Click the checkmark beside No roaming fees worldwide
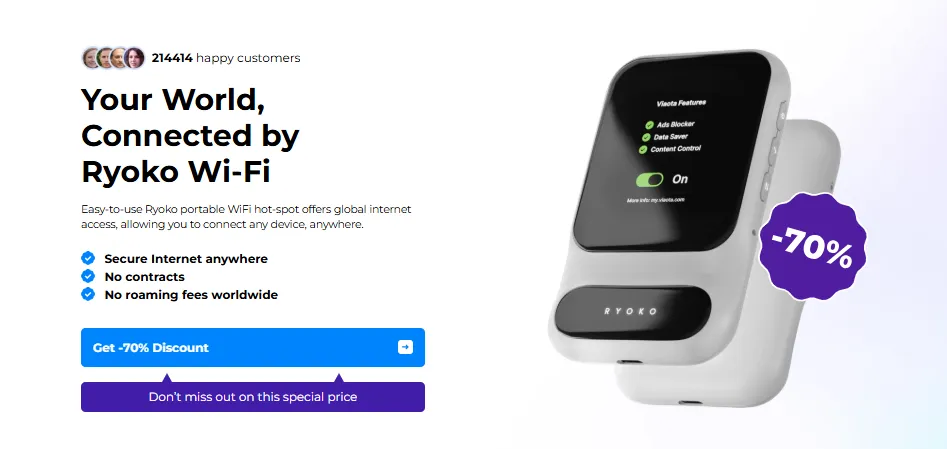This screenshot has height=449, width=947. click(x=88, y=295)
